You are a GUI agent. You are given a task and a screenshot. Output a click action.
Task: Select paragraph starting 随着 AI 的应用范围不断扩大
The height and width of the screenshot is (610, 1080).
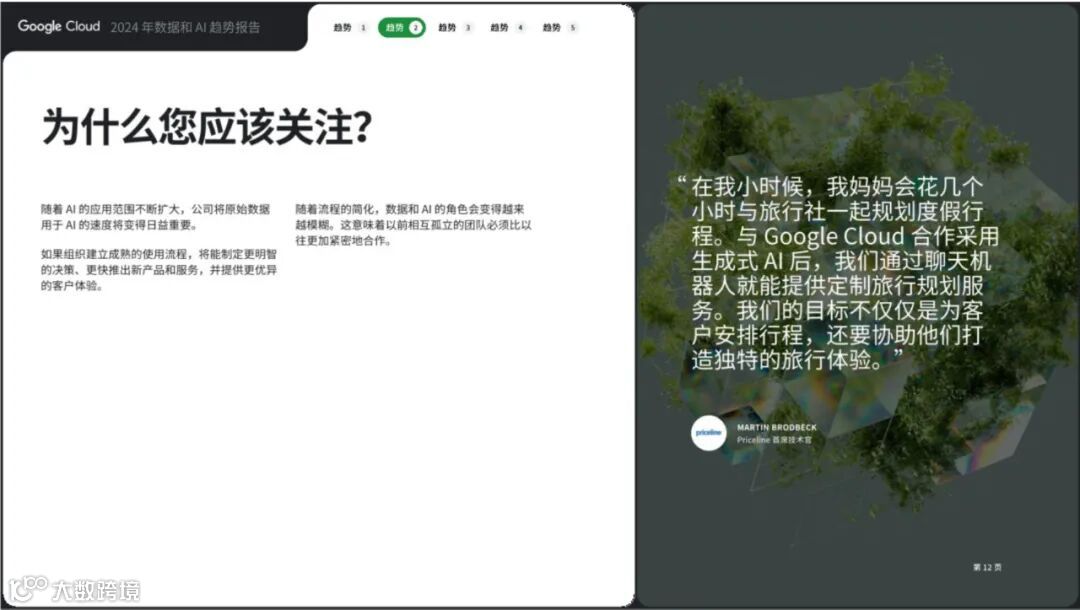156,217
